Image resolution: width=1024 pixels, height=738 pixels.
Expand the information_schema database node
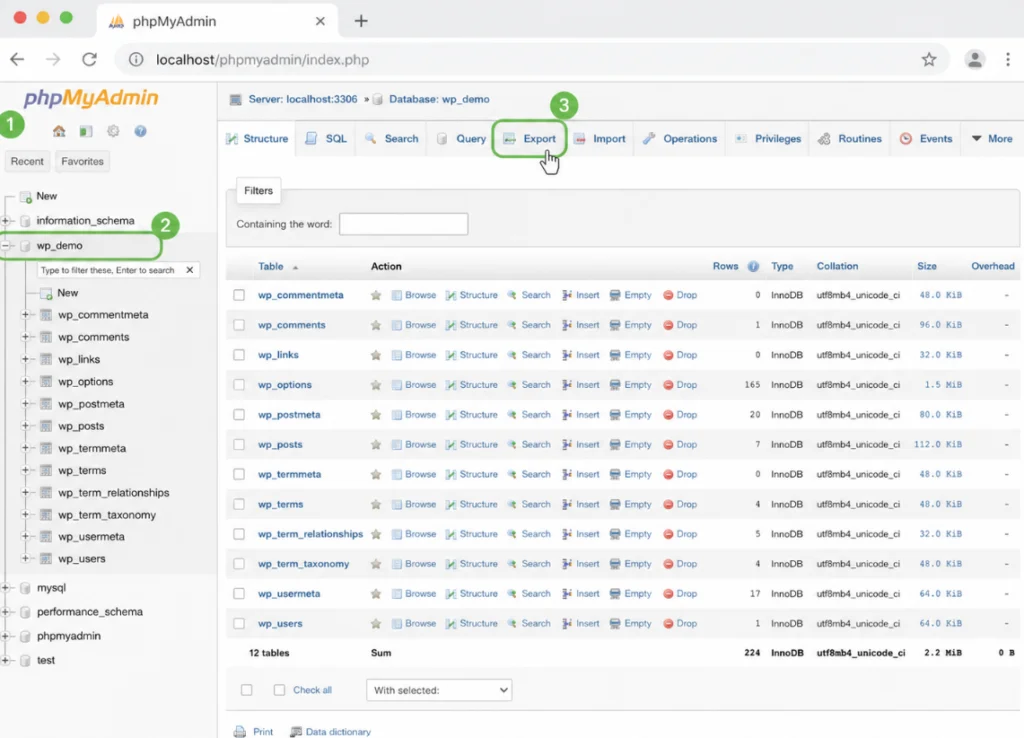click(x=6, y=221)
